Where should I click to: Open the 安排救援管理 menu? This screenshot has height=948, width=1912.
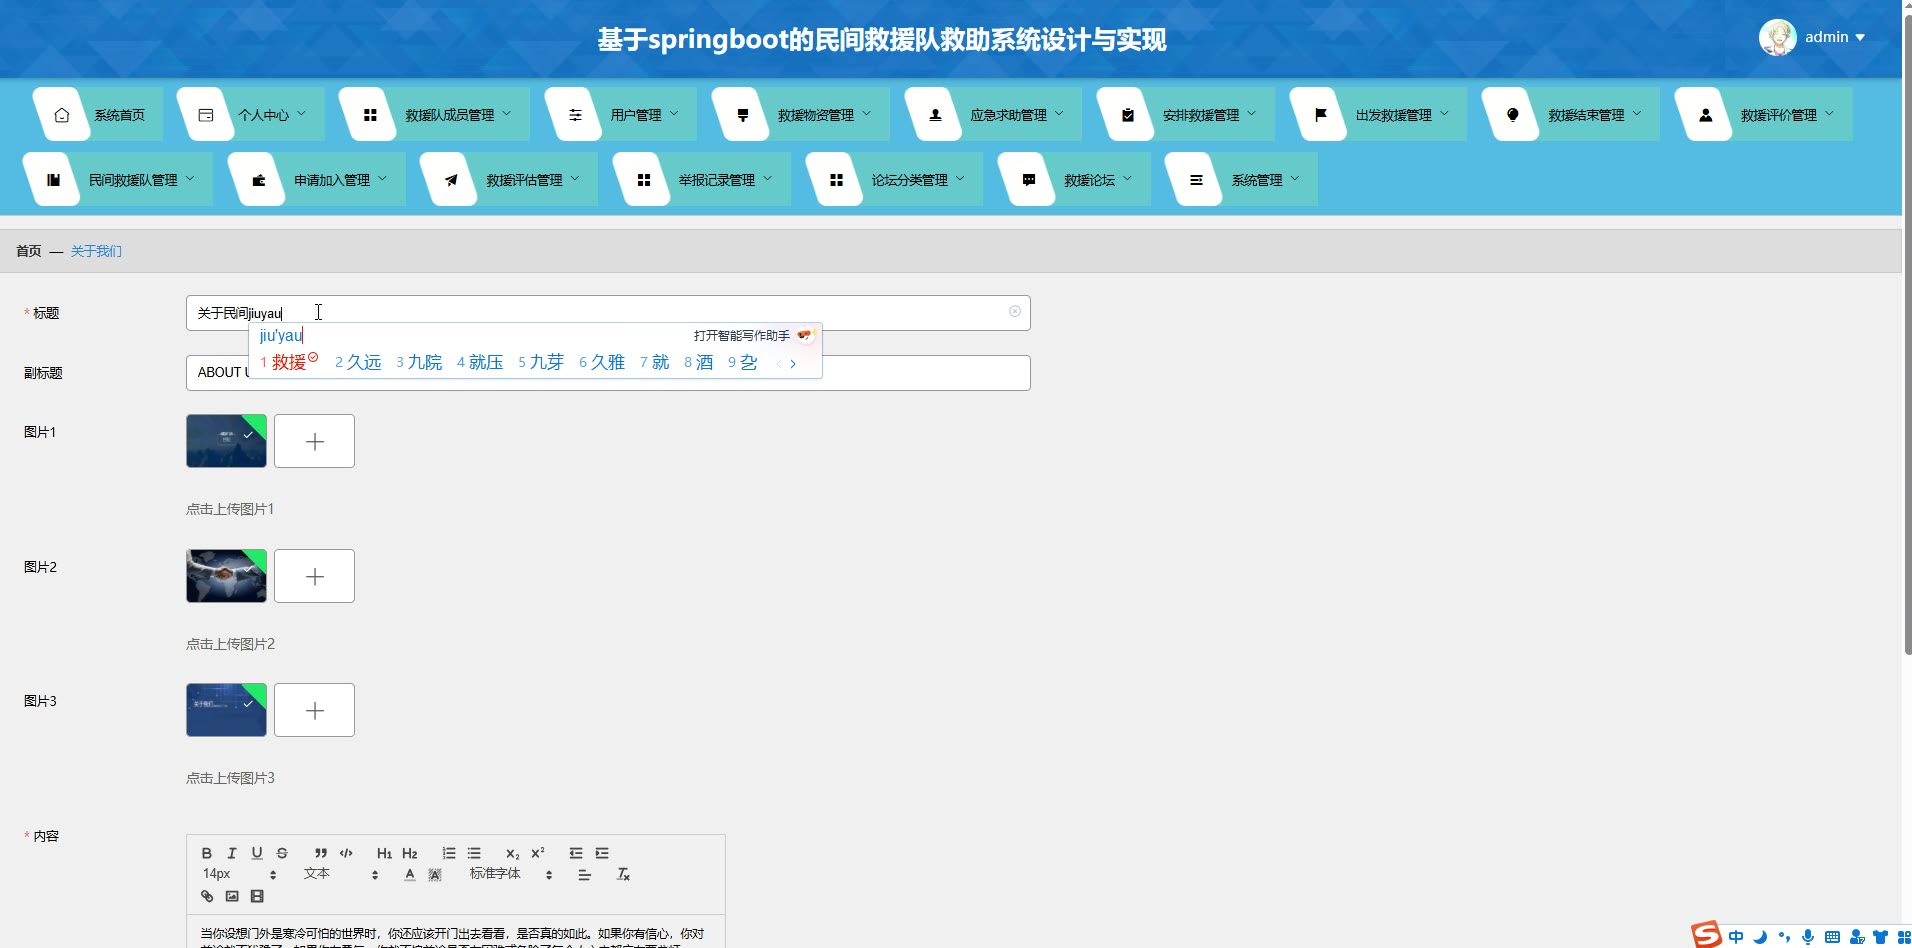coord(1186,114)
